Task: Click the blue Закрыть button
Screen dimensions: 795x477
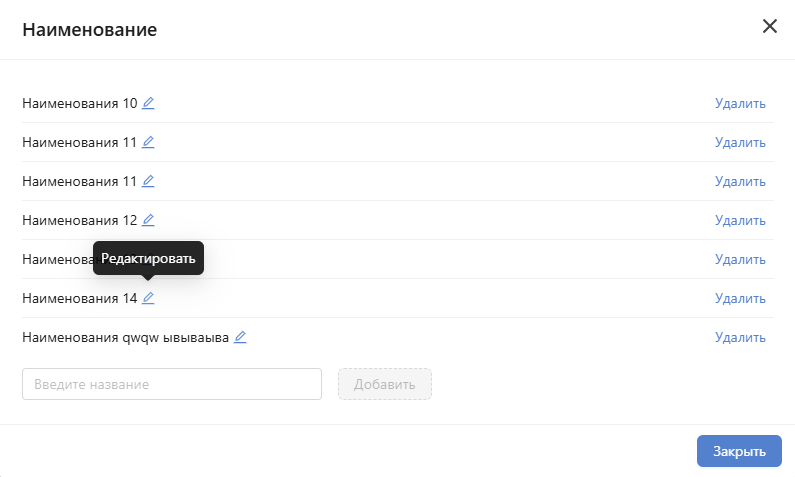Action: pos(739,451)
